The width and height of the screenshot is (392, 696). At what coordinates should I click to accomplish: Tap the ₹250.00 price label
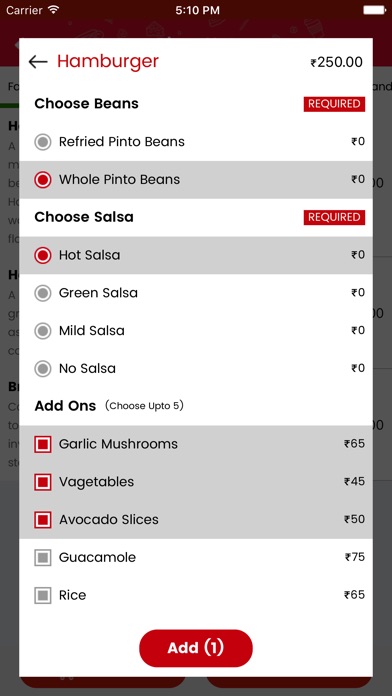coord(337,62)
